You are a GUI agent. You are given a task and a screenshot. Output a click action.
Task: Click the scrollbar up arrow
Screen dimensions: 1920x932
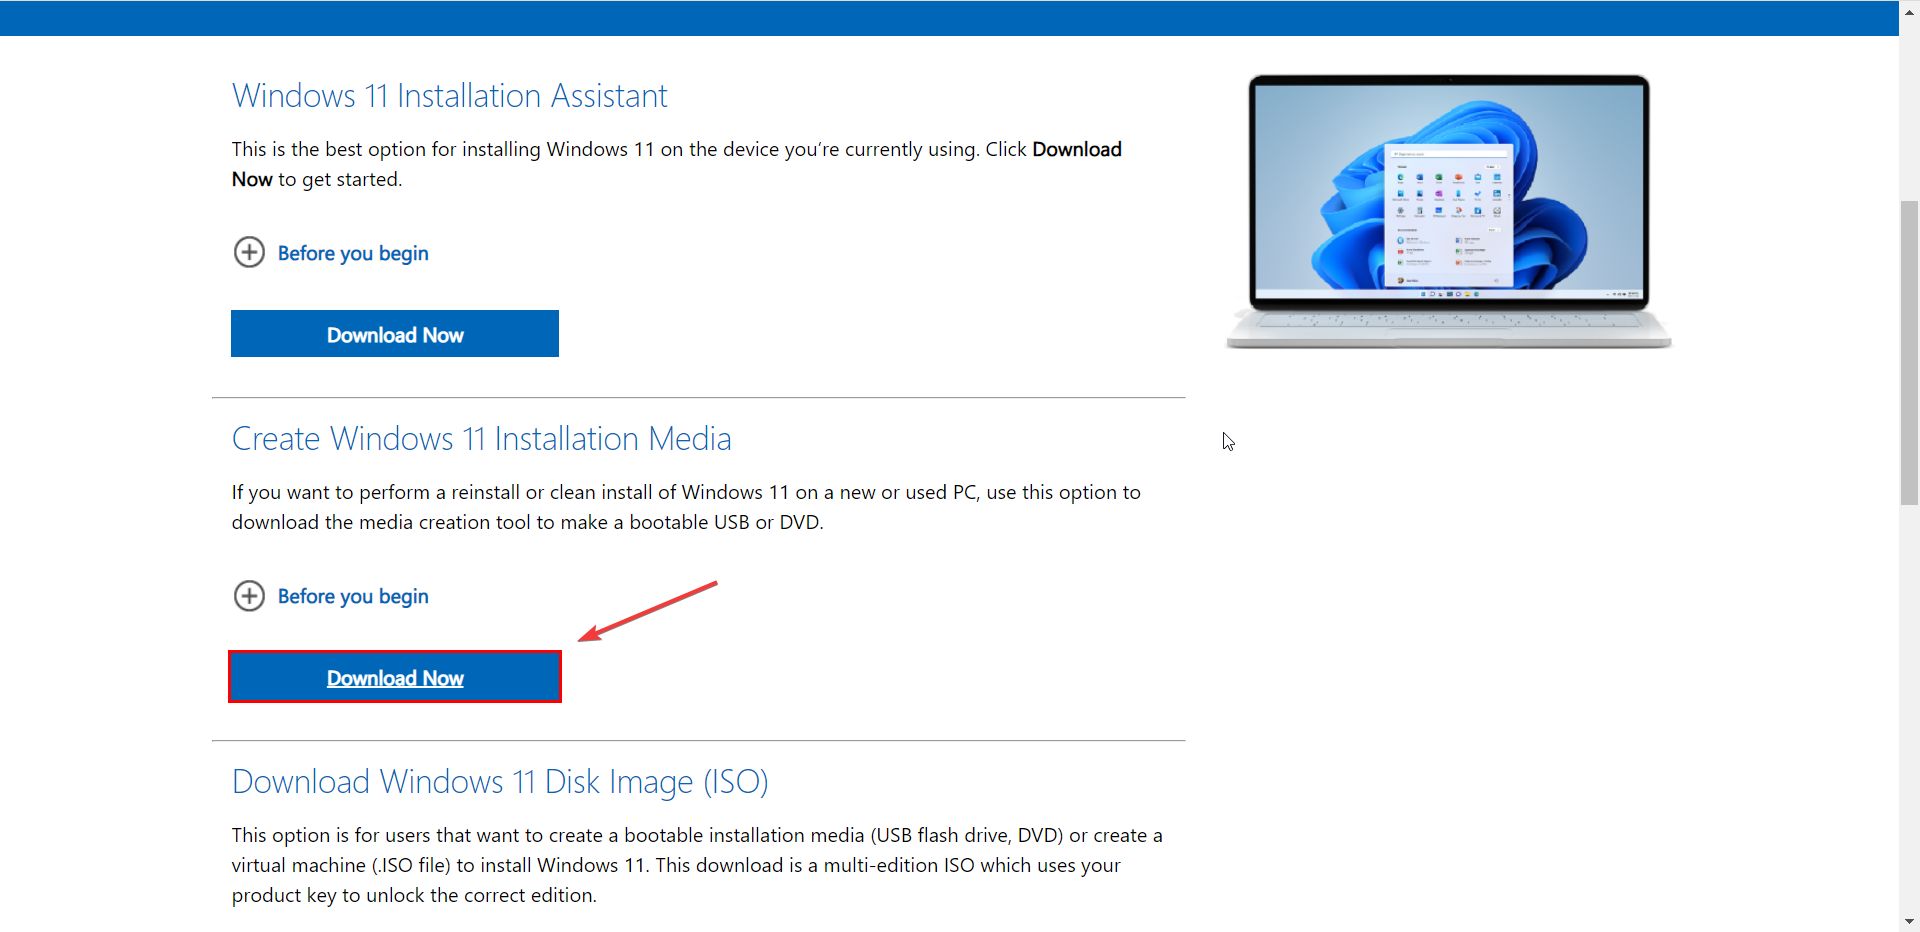tap(1908, 11)
